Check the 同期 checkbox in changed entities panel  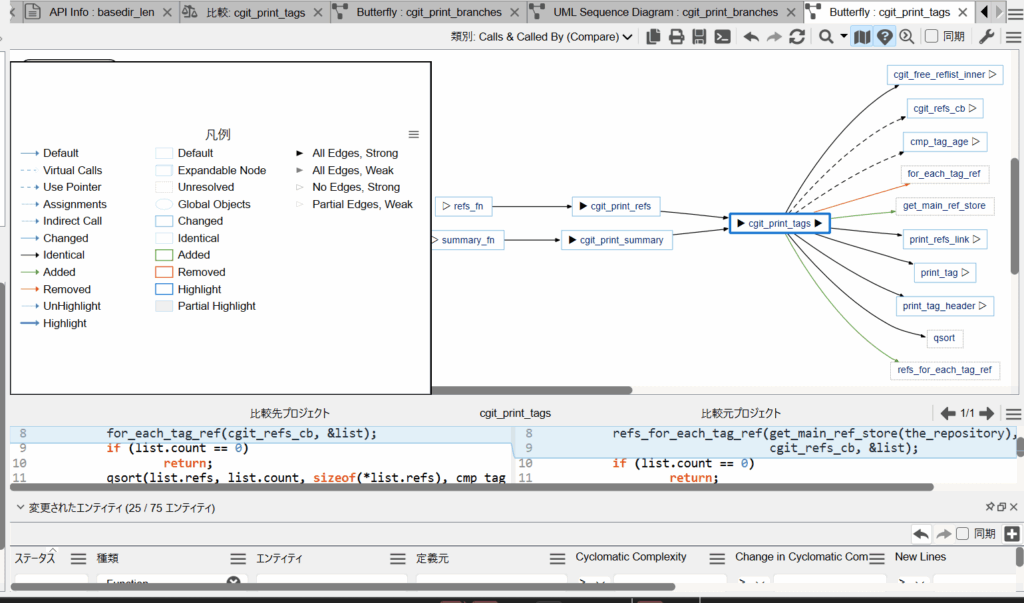(962, 534)
